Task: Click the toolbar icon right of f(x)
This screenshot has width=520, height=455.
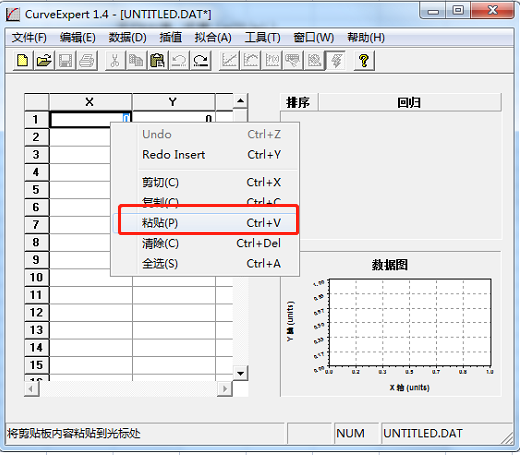Action: tap(293, 61)
